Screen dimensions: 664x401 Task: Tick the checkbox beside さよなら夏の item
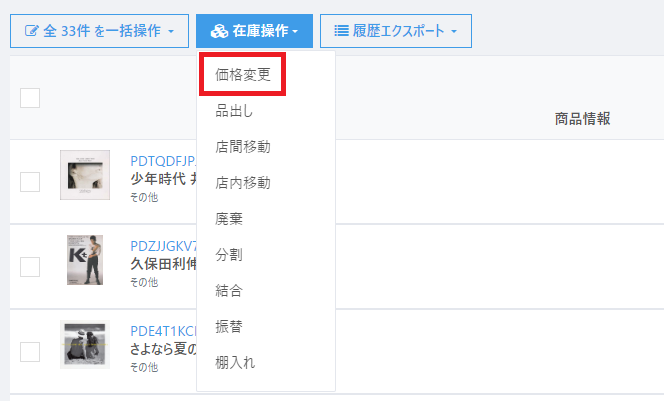point(30,351)
